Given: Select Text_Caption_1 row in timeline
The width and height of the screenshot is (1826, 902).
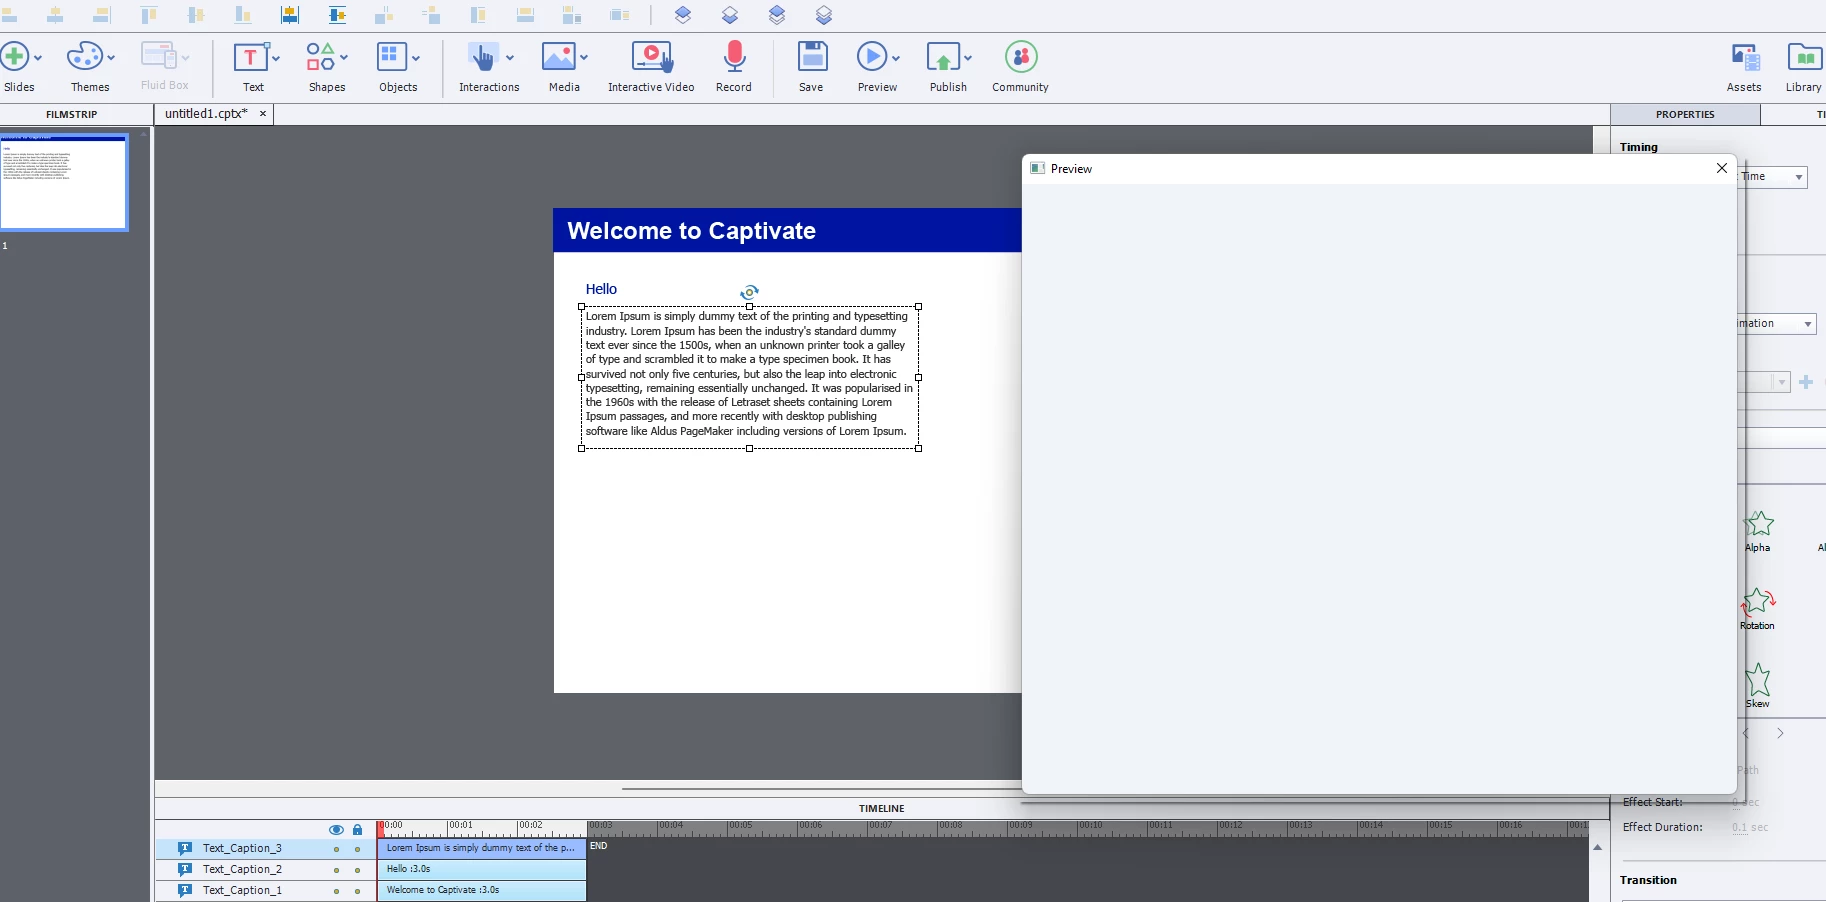Looking at the screenshot, I should tap(265, 890).
